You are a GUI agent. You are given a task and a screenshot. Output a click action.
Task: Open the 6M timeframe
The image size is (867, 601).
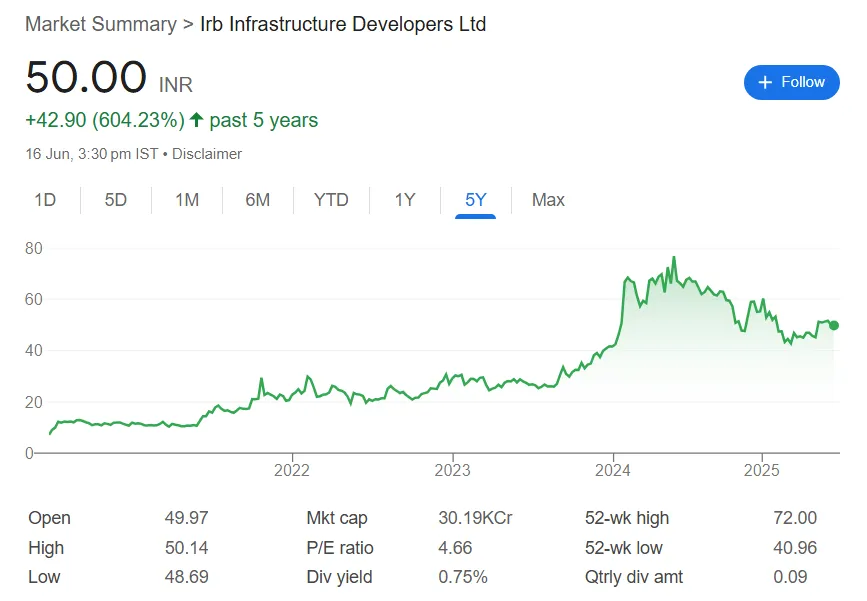point(257,200)
